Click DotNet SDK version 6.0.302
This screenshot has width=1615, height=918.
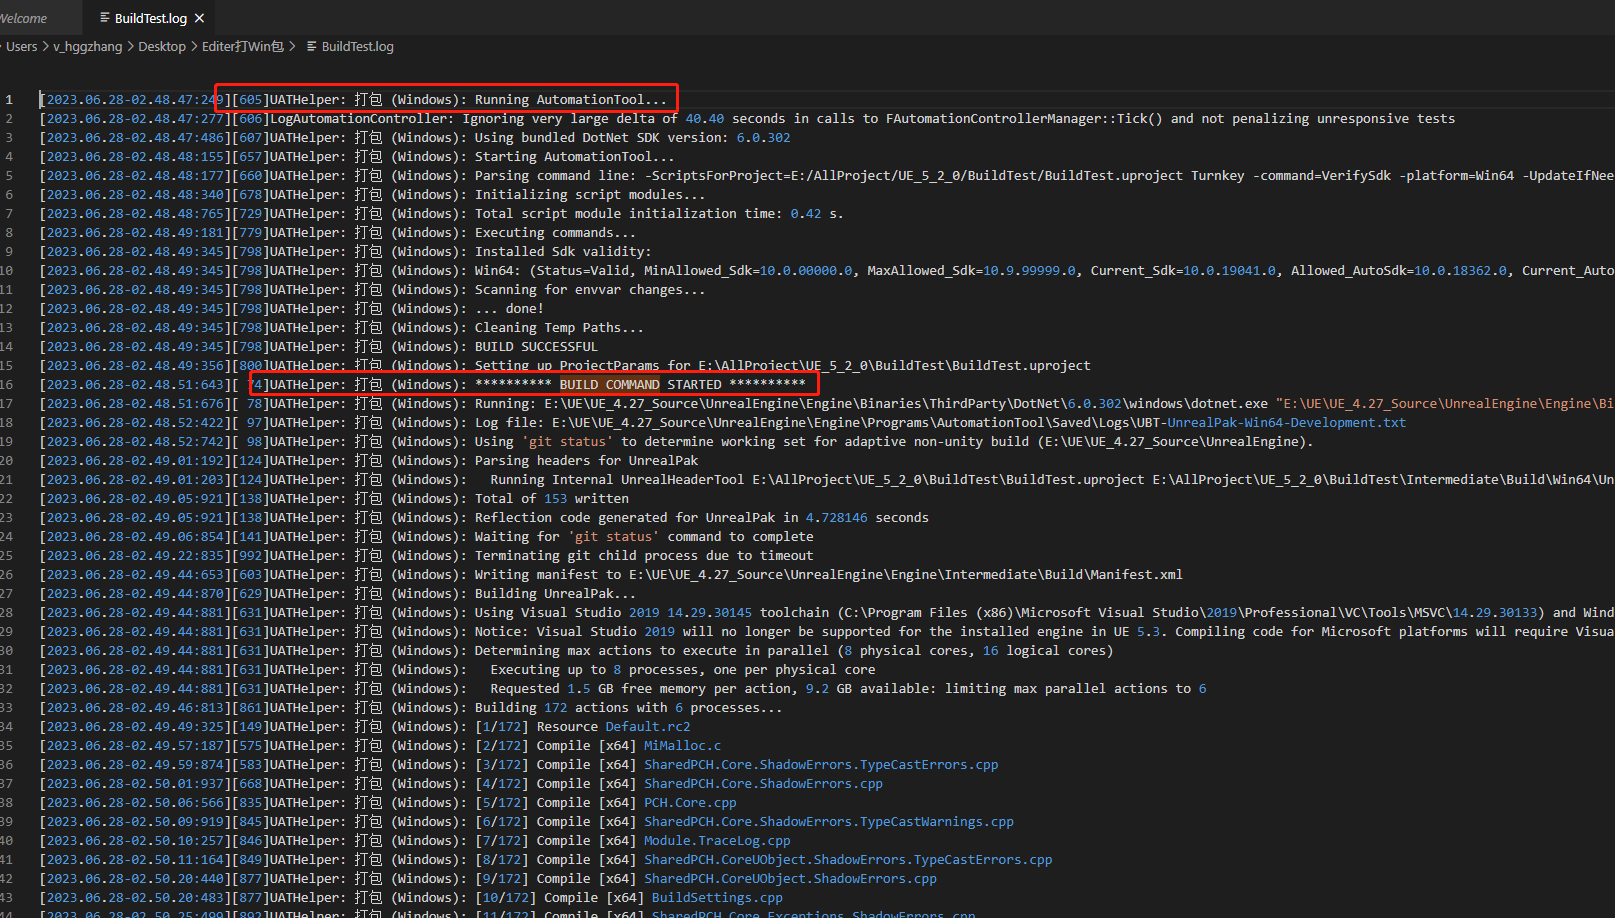coord(763,138)
